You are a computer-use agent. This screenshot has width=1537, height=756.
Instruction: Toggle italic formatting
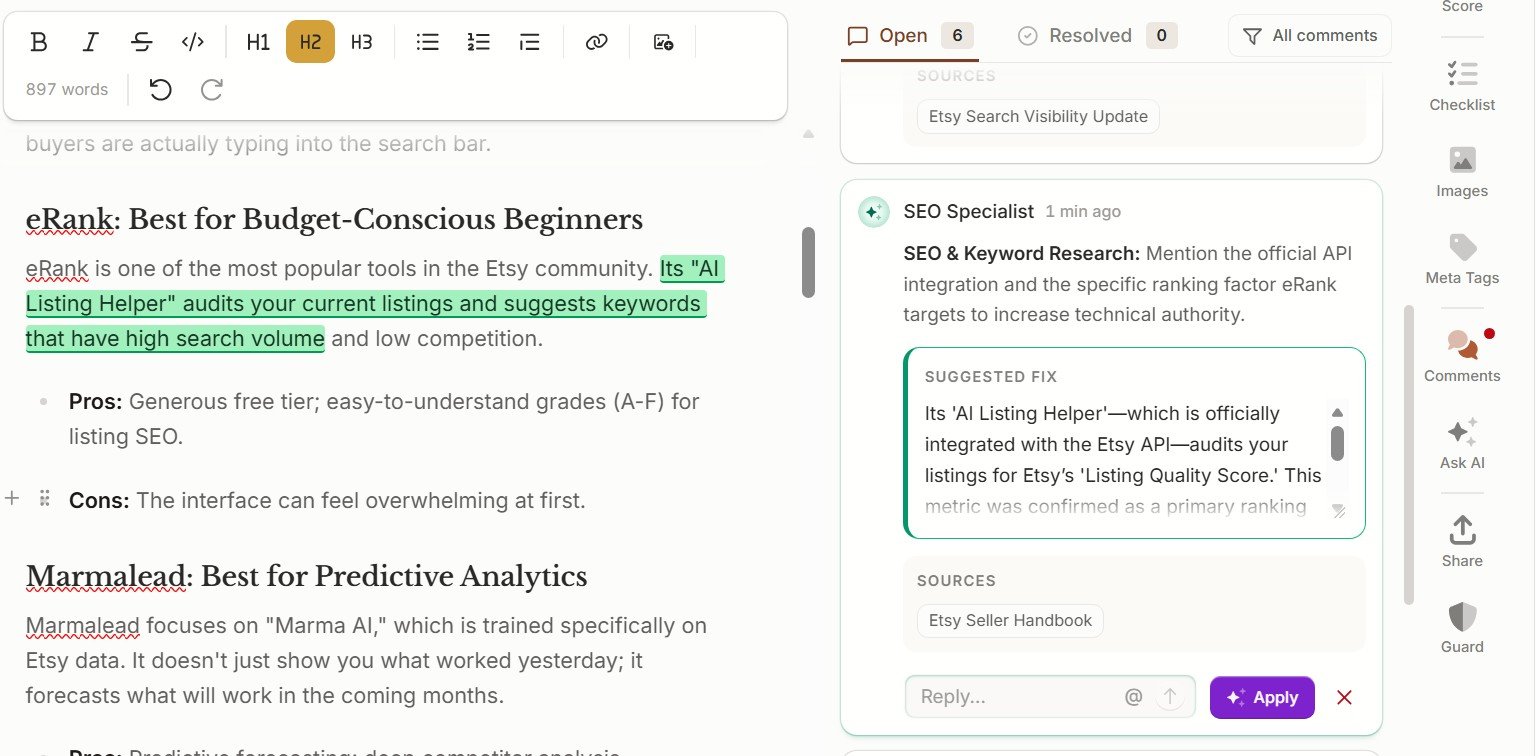(91, 42)
